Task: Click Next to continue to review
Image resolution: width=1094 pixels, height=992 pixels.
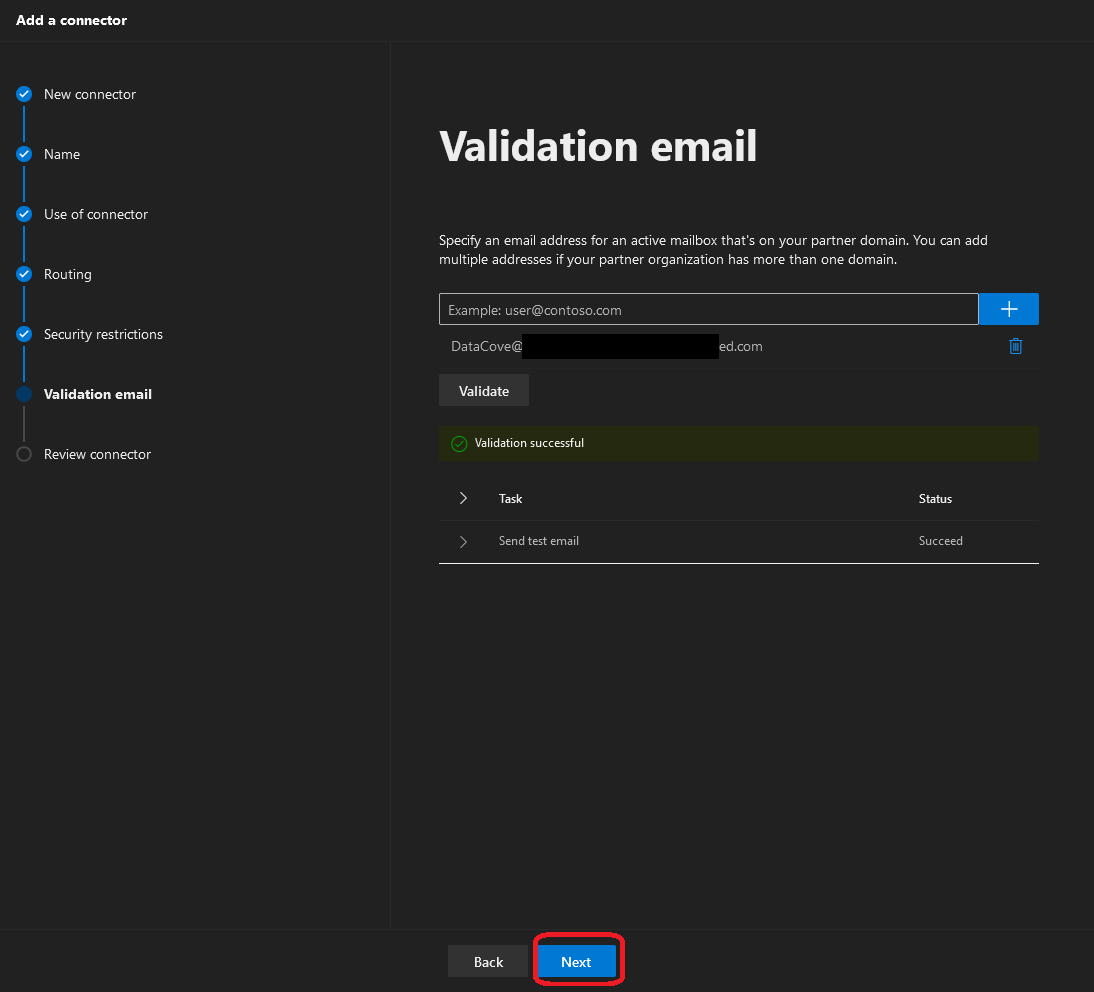Action: pos(576,962)
